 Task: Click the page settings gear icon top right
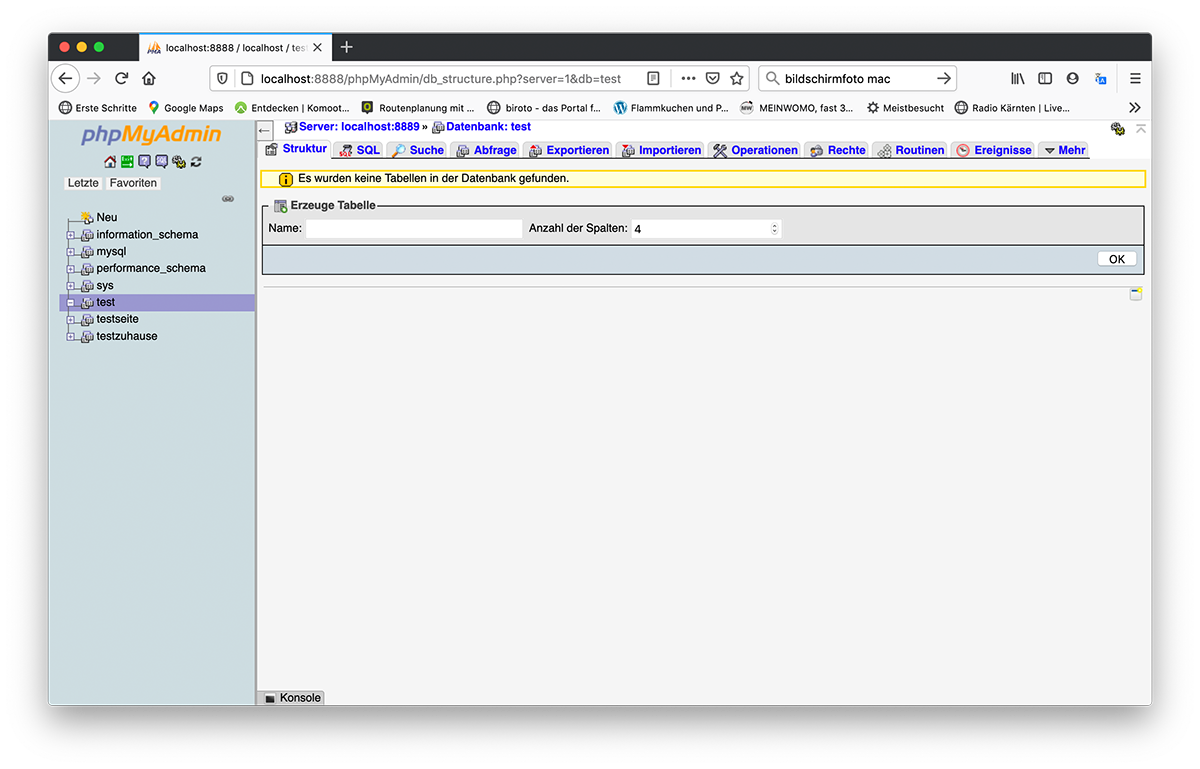click(1118, 129)
